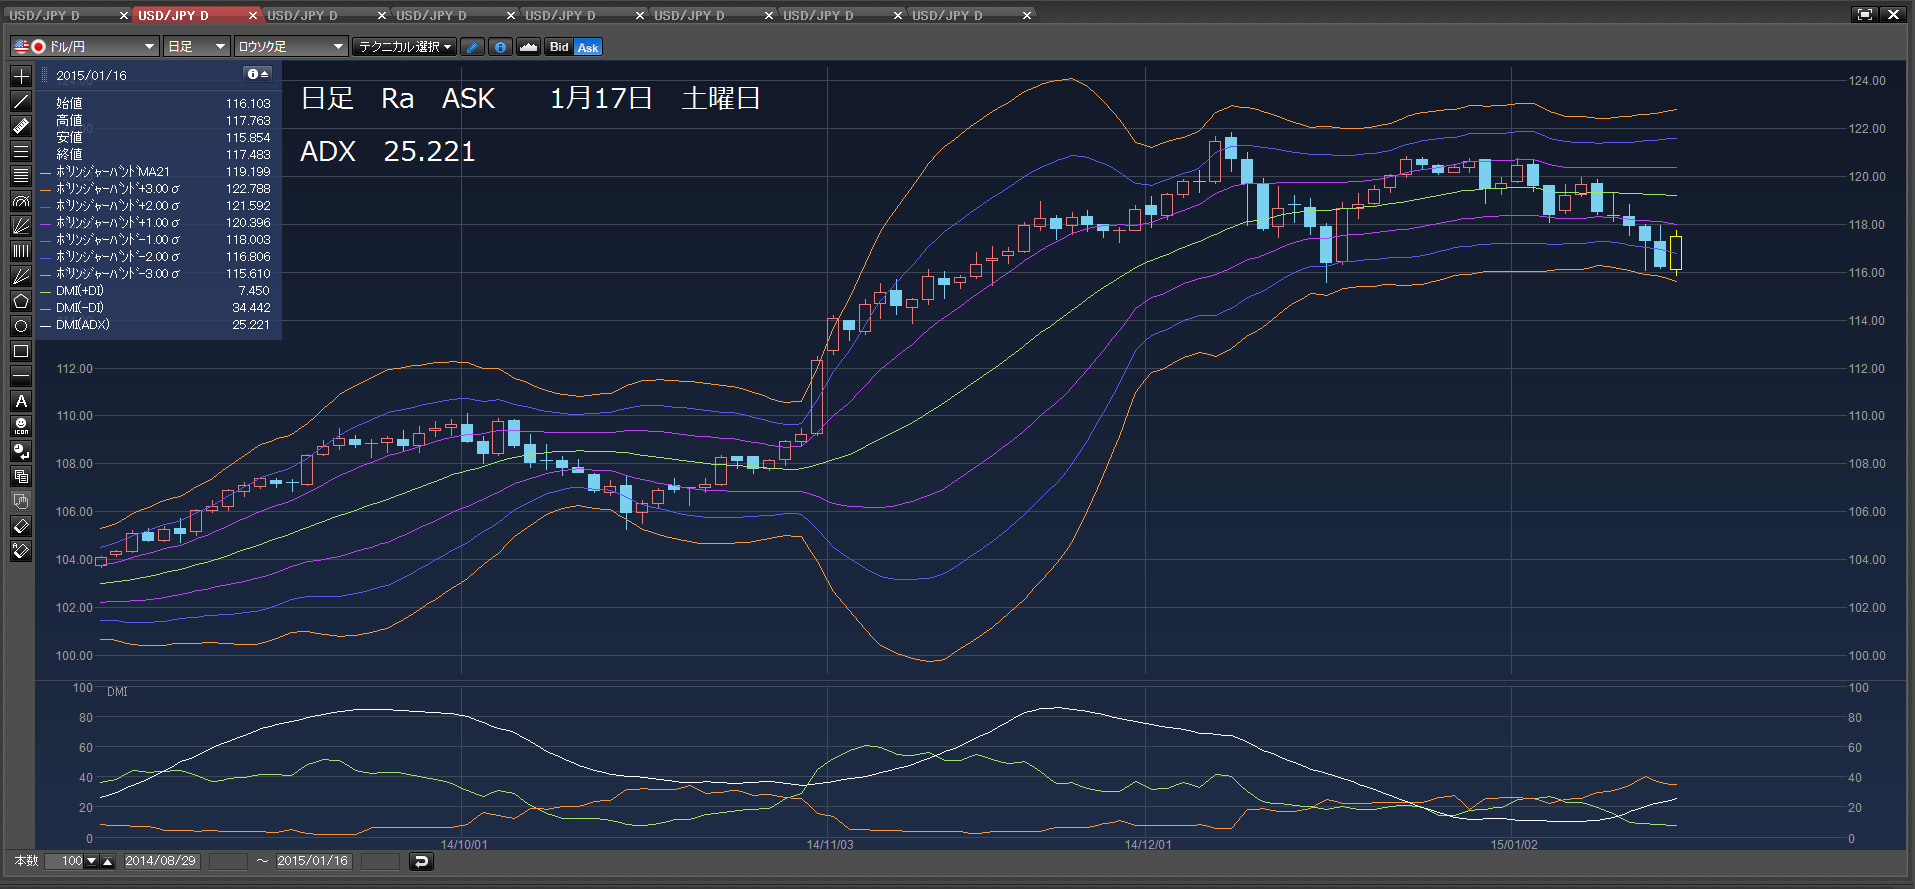
Task: Switch price display to Bid
Action: [x=559, y=47]
